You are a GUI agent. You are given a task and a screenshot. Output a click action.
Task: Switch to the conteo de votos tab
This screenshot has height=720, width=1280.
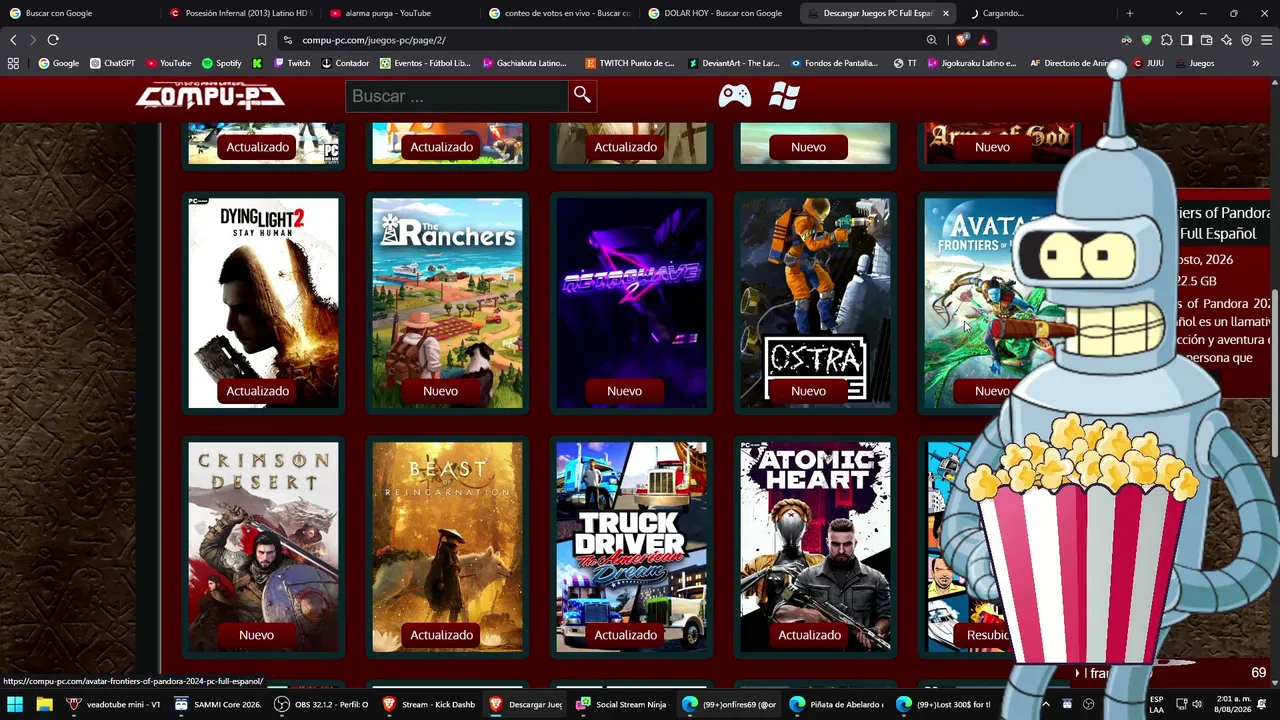pos(560,13)
